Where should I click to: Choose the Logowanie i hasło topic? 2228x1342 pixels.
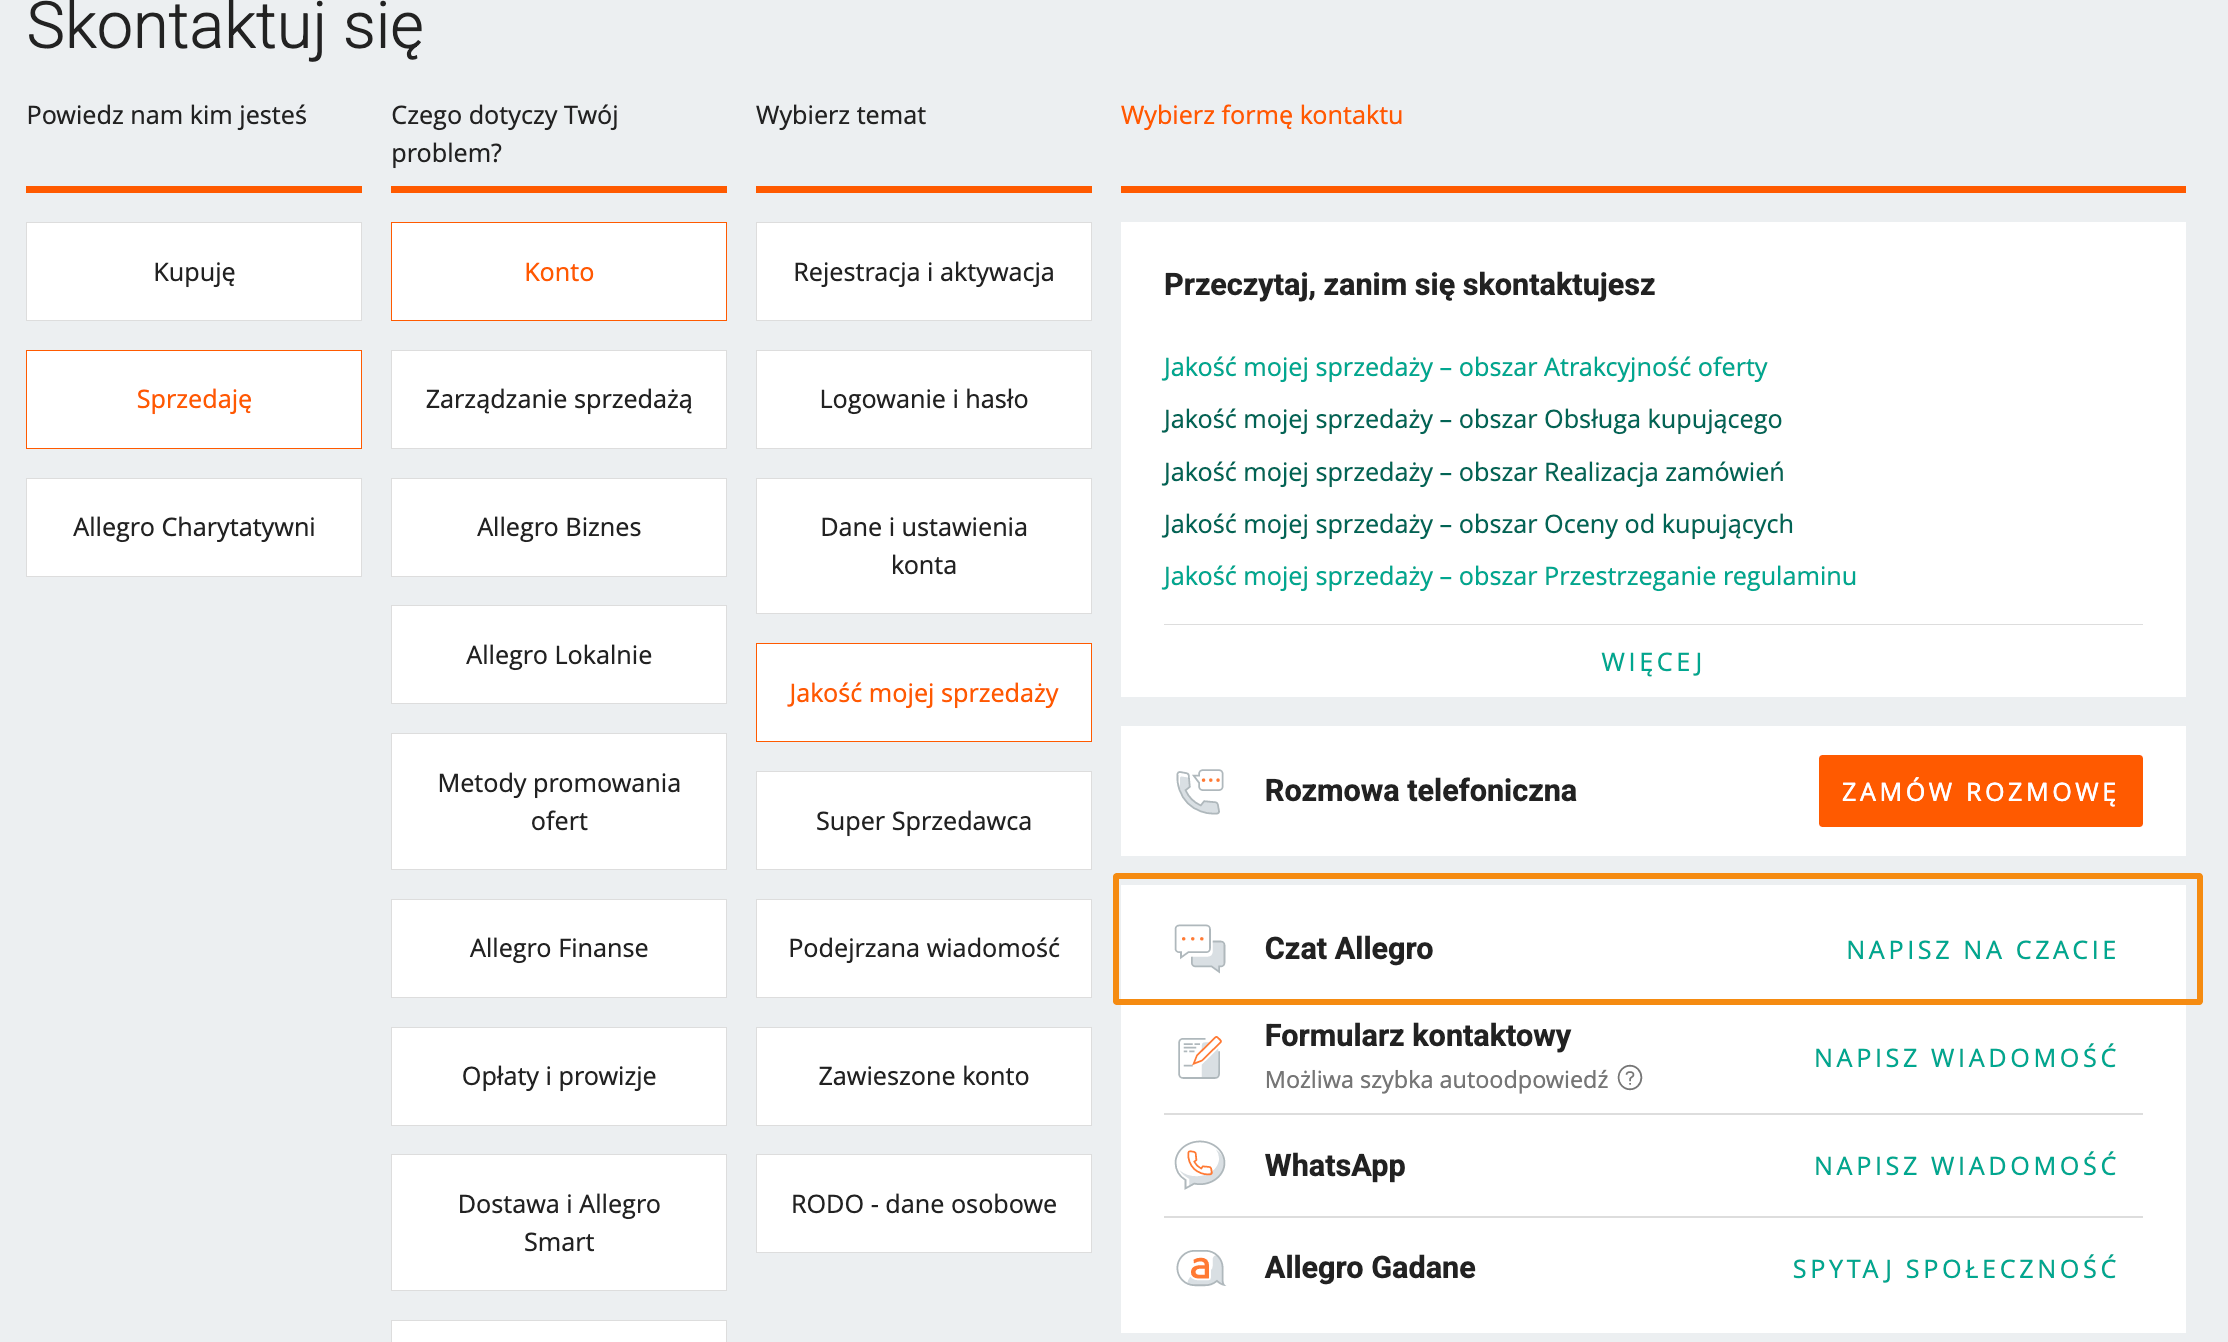pos(924,399)
